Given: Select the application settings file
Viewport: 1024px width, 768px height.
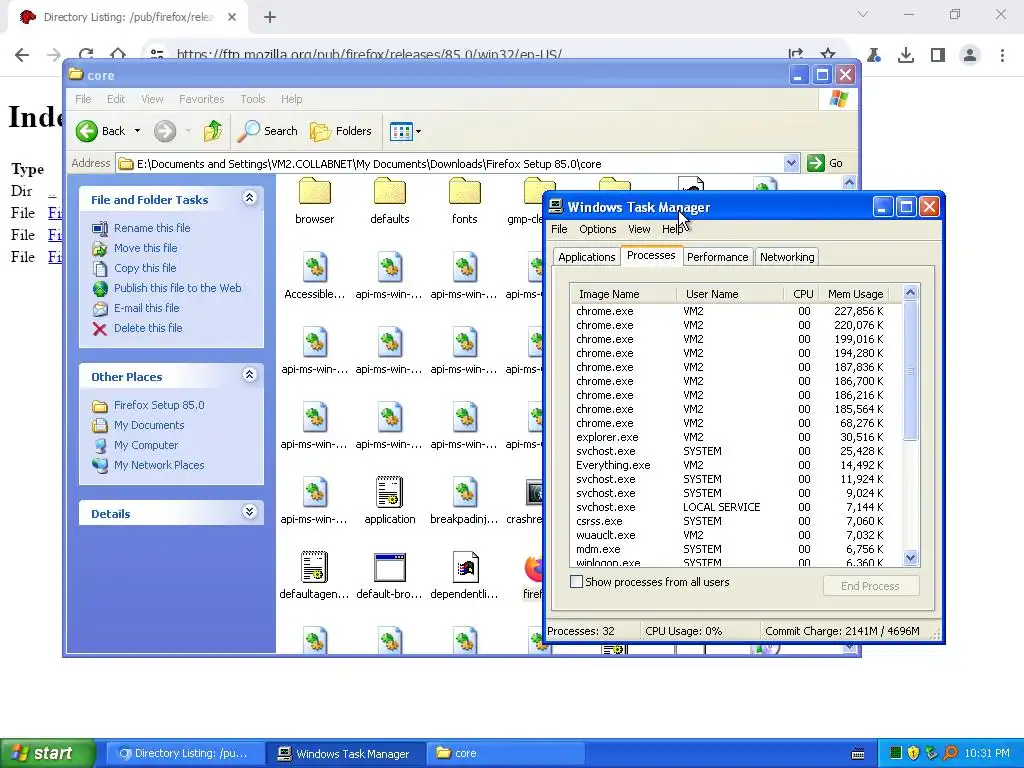Looking at the screenshot, I should [x=390, y=501].
